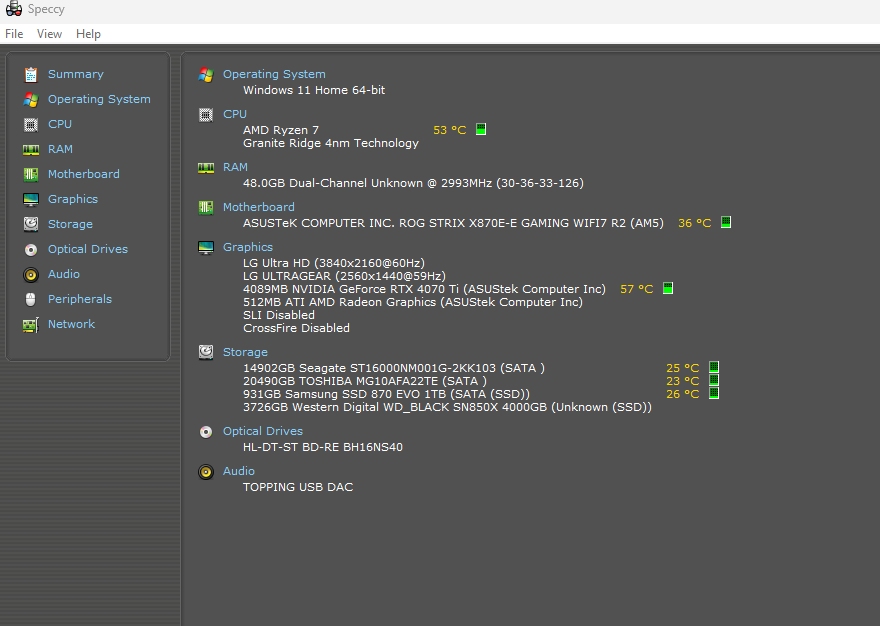Click the Operating System Windows flag sidebar icon

[31, 100]
